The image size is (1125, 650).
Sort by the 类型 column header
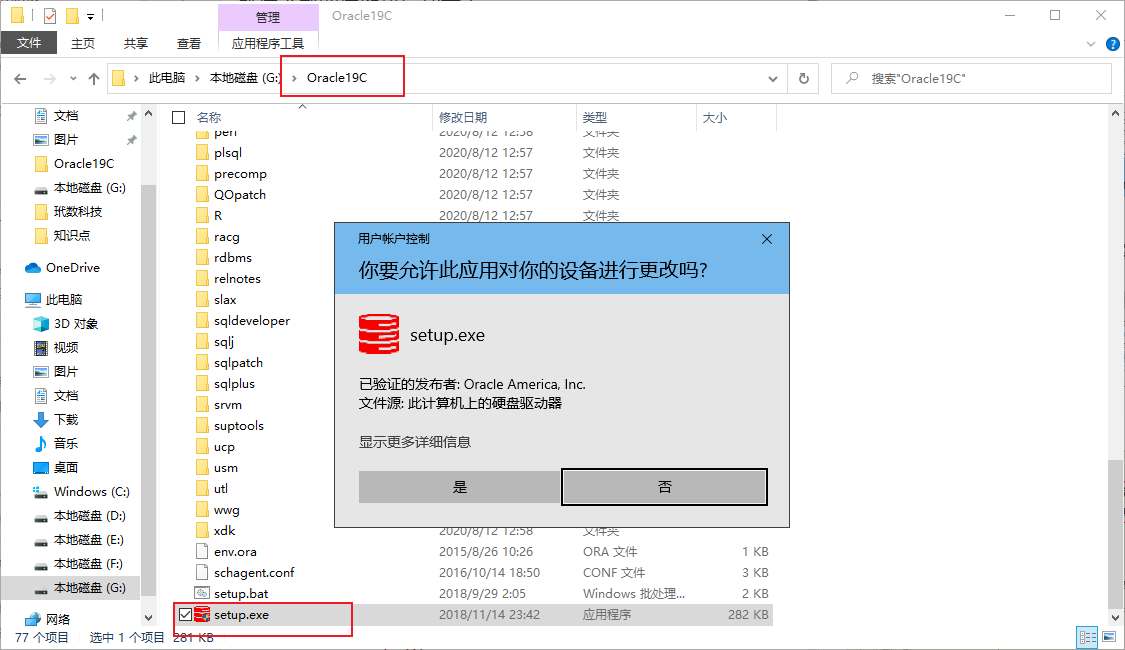595,118
